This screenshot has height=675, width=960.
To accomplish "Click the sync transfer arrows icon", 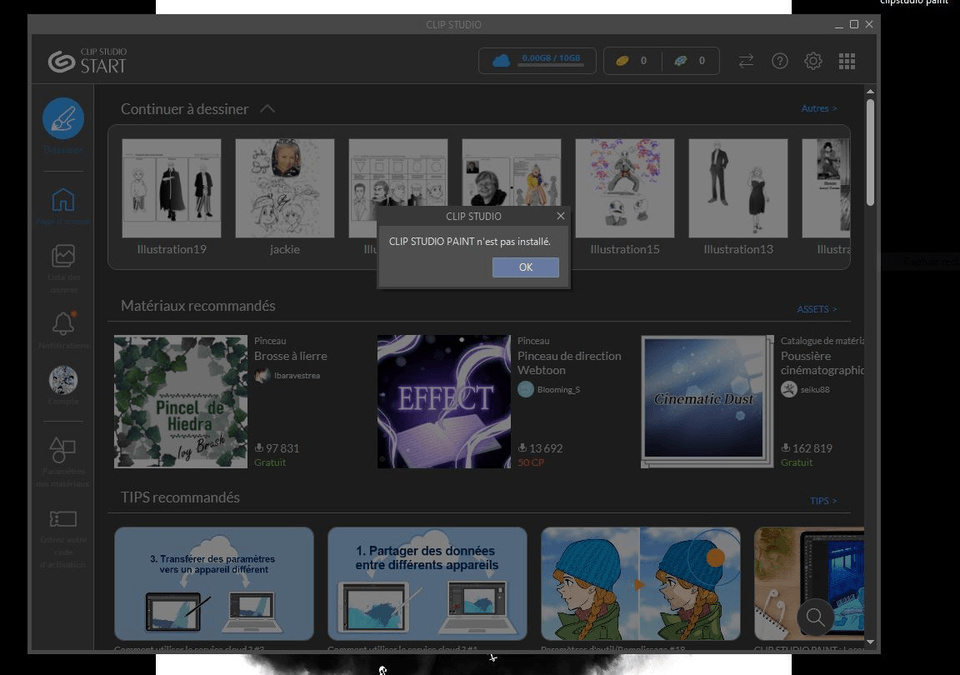I will 746,60.
